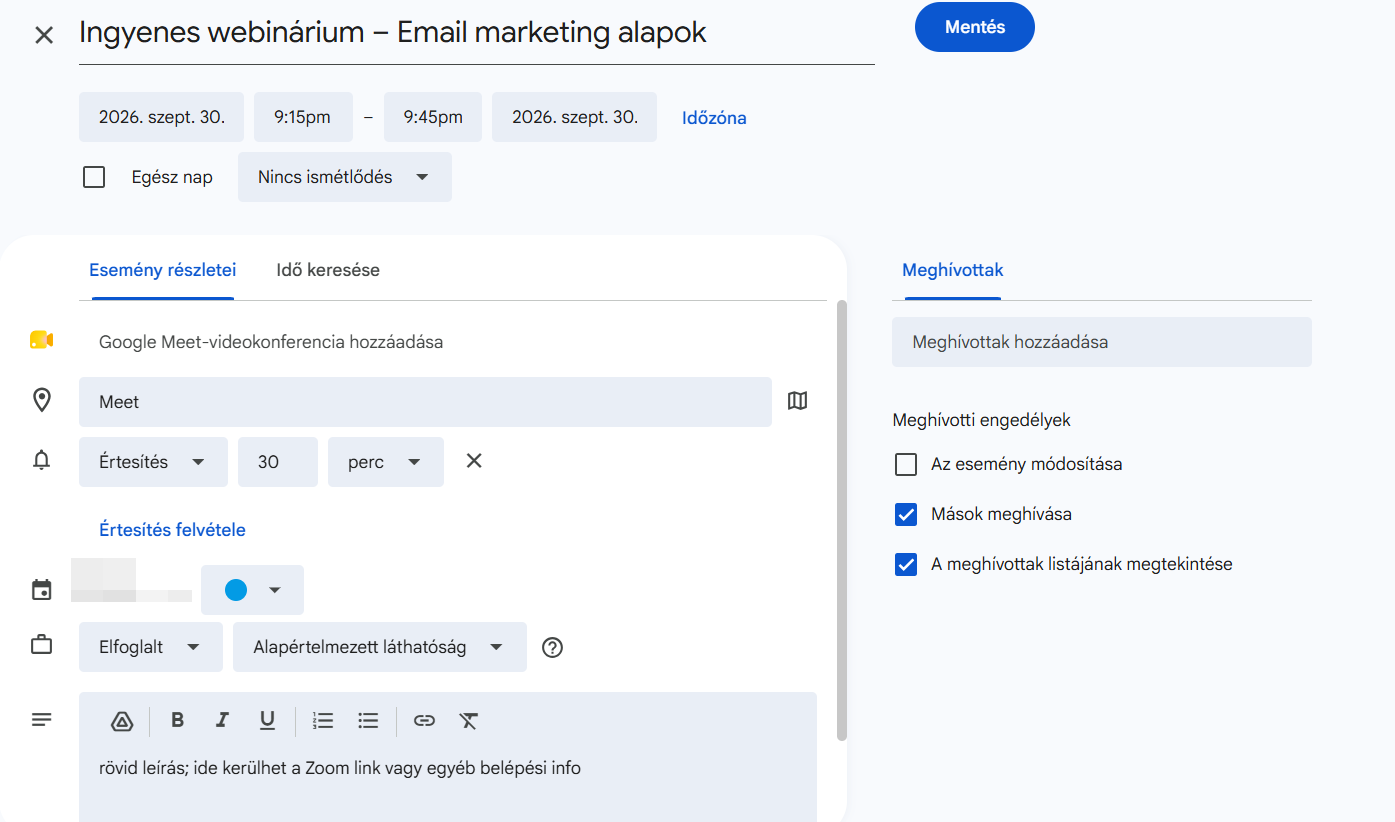Open the event color picker dropdown

(x=252, y=590)
